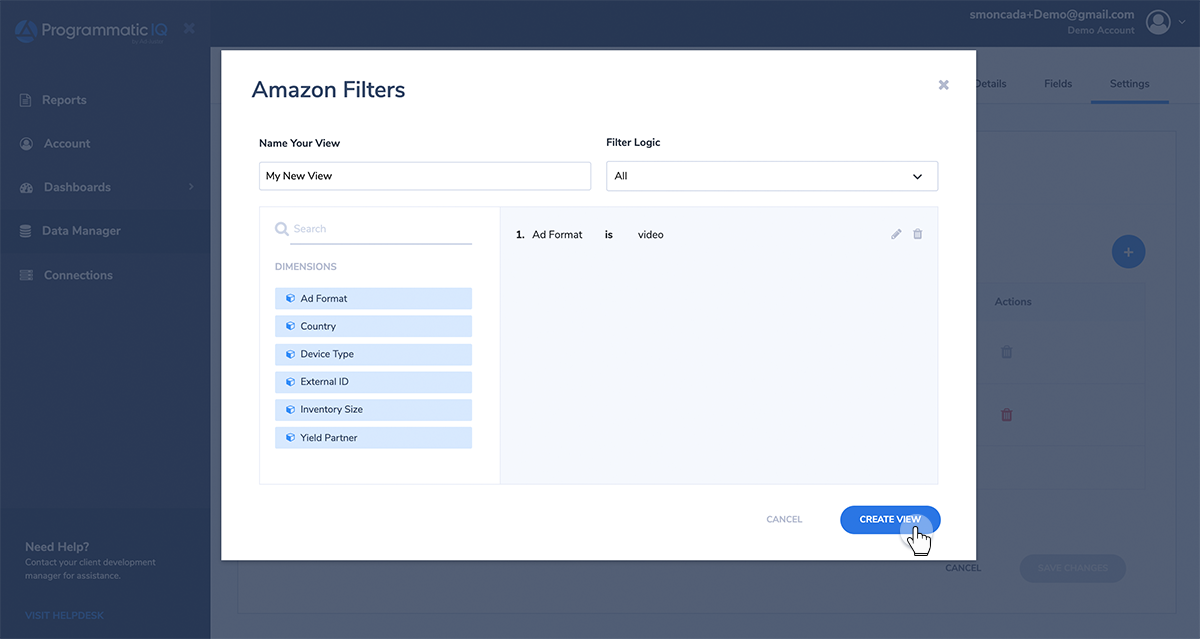Select the Inventory Size dimension

373,410
